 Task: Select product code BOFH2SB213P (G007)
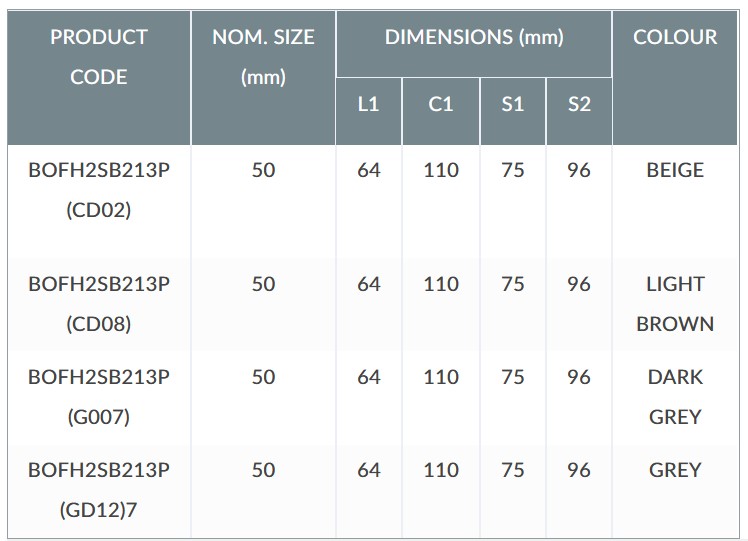point(99,397)
